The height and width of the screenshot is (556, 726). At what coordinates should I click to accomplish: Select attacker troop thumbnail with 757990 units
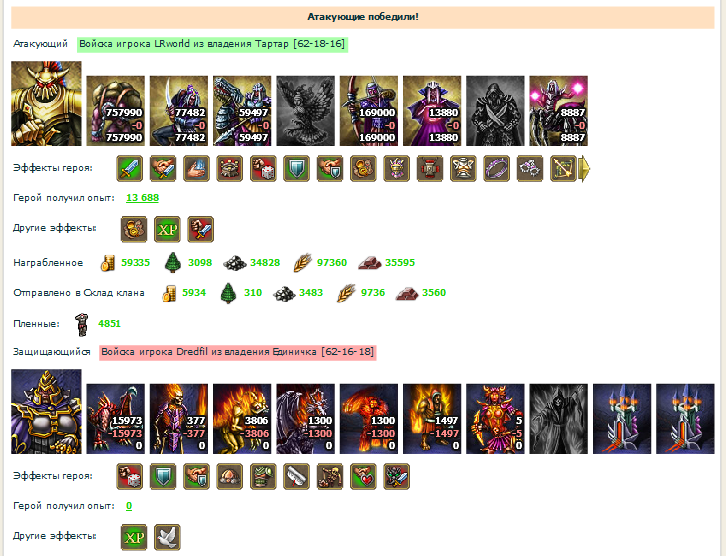coord(116,111)
